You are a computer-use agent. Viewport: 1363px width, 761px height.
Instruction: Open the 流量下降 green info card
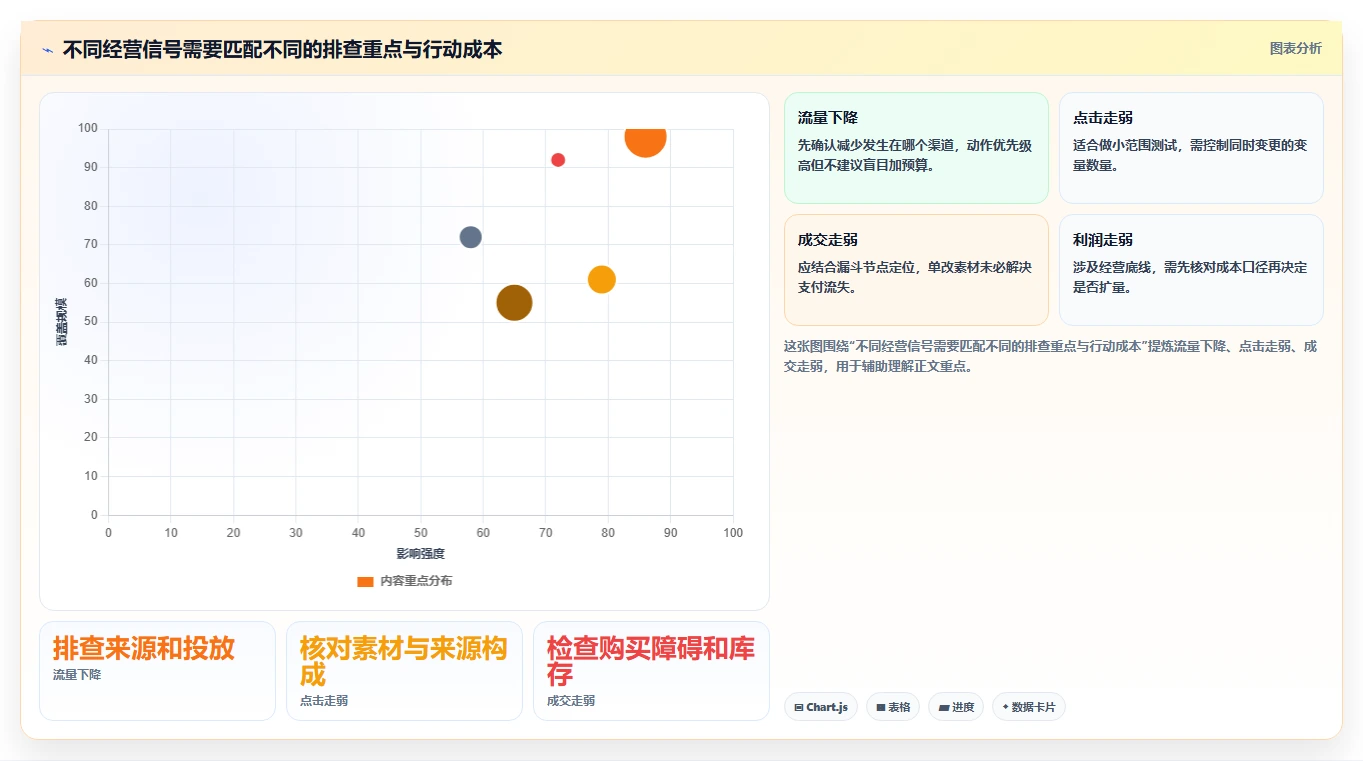tap(916, 148)
